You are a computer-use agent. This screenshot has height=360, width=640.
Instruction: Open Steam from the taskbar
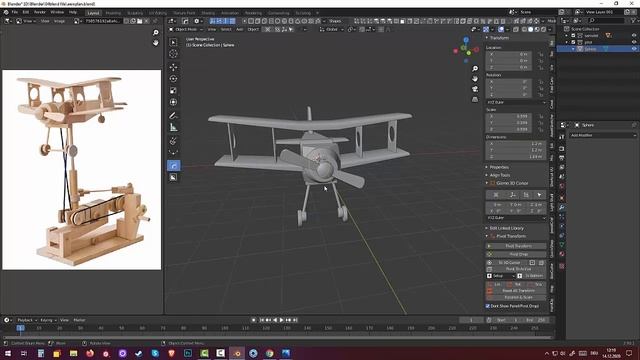139,353
